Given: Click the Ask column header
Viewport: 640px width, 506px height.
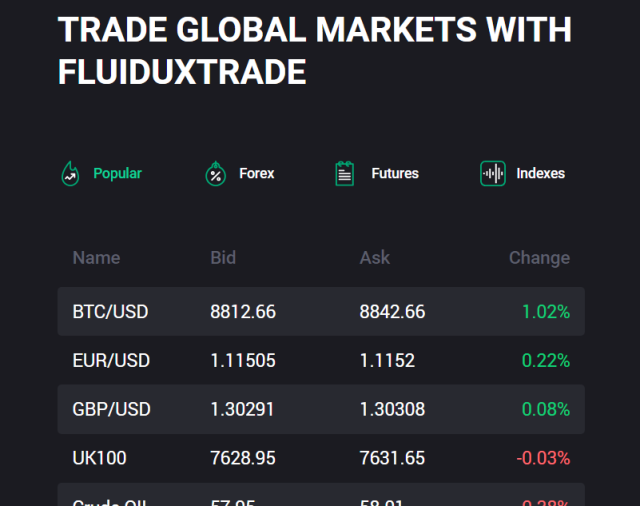Looking at the screenshot, I should pos(375,258).
